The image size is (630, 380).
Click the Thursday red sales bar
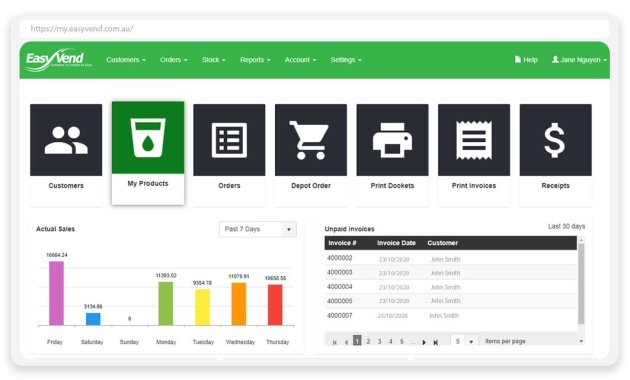[275, 304]
